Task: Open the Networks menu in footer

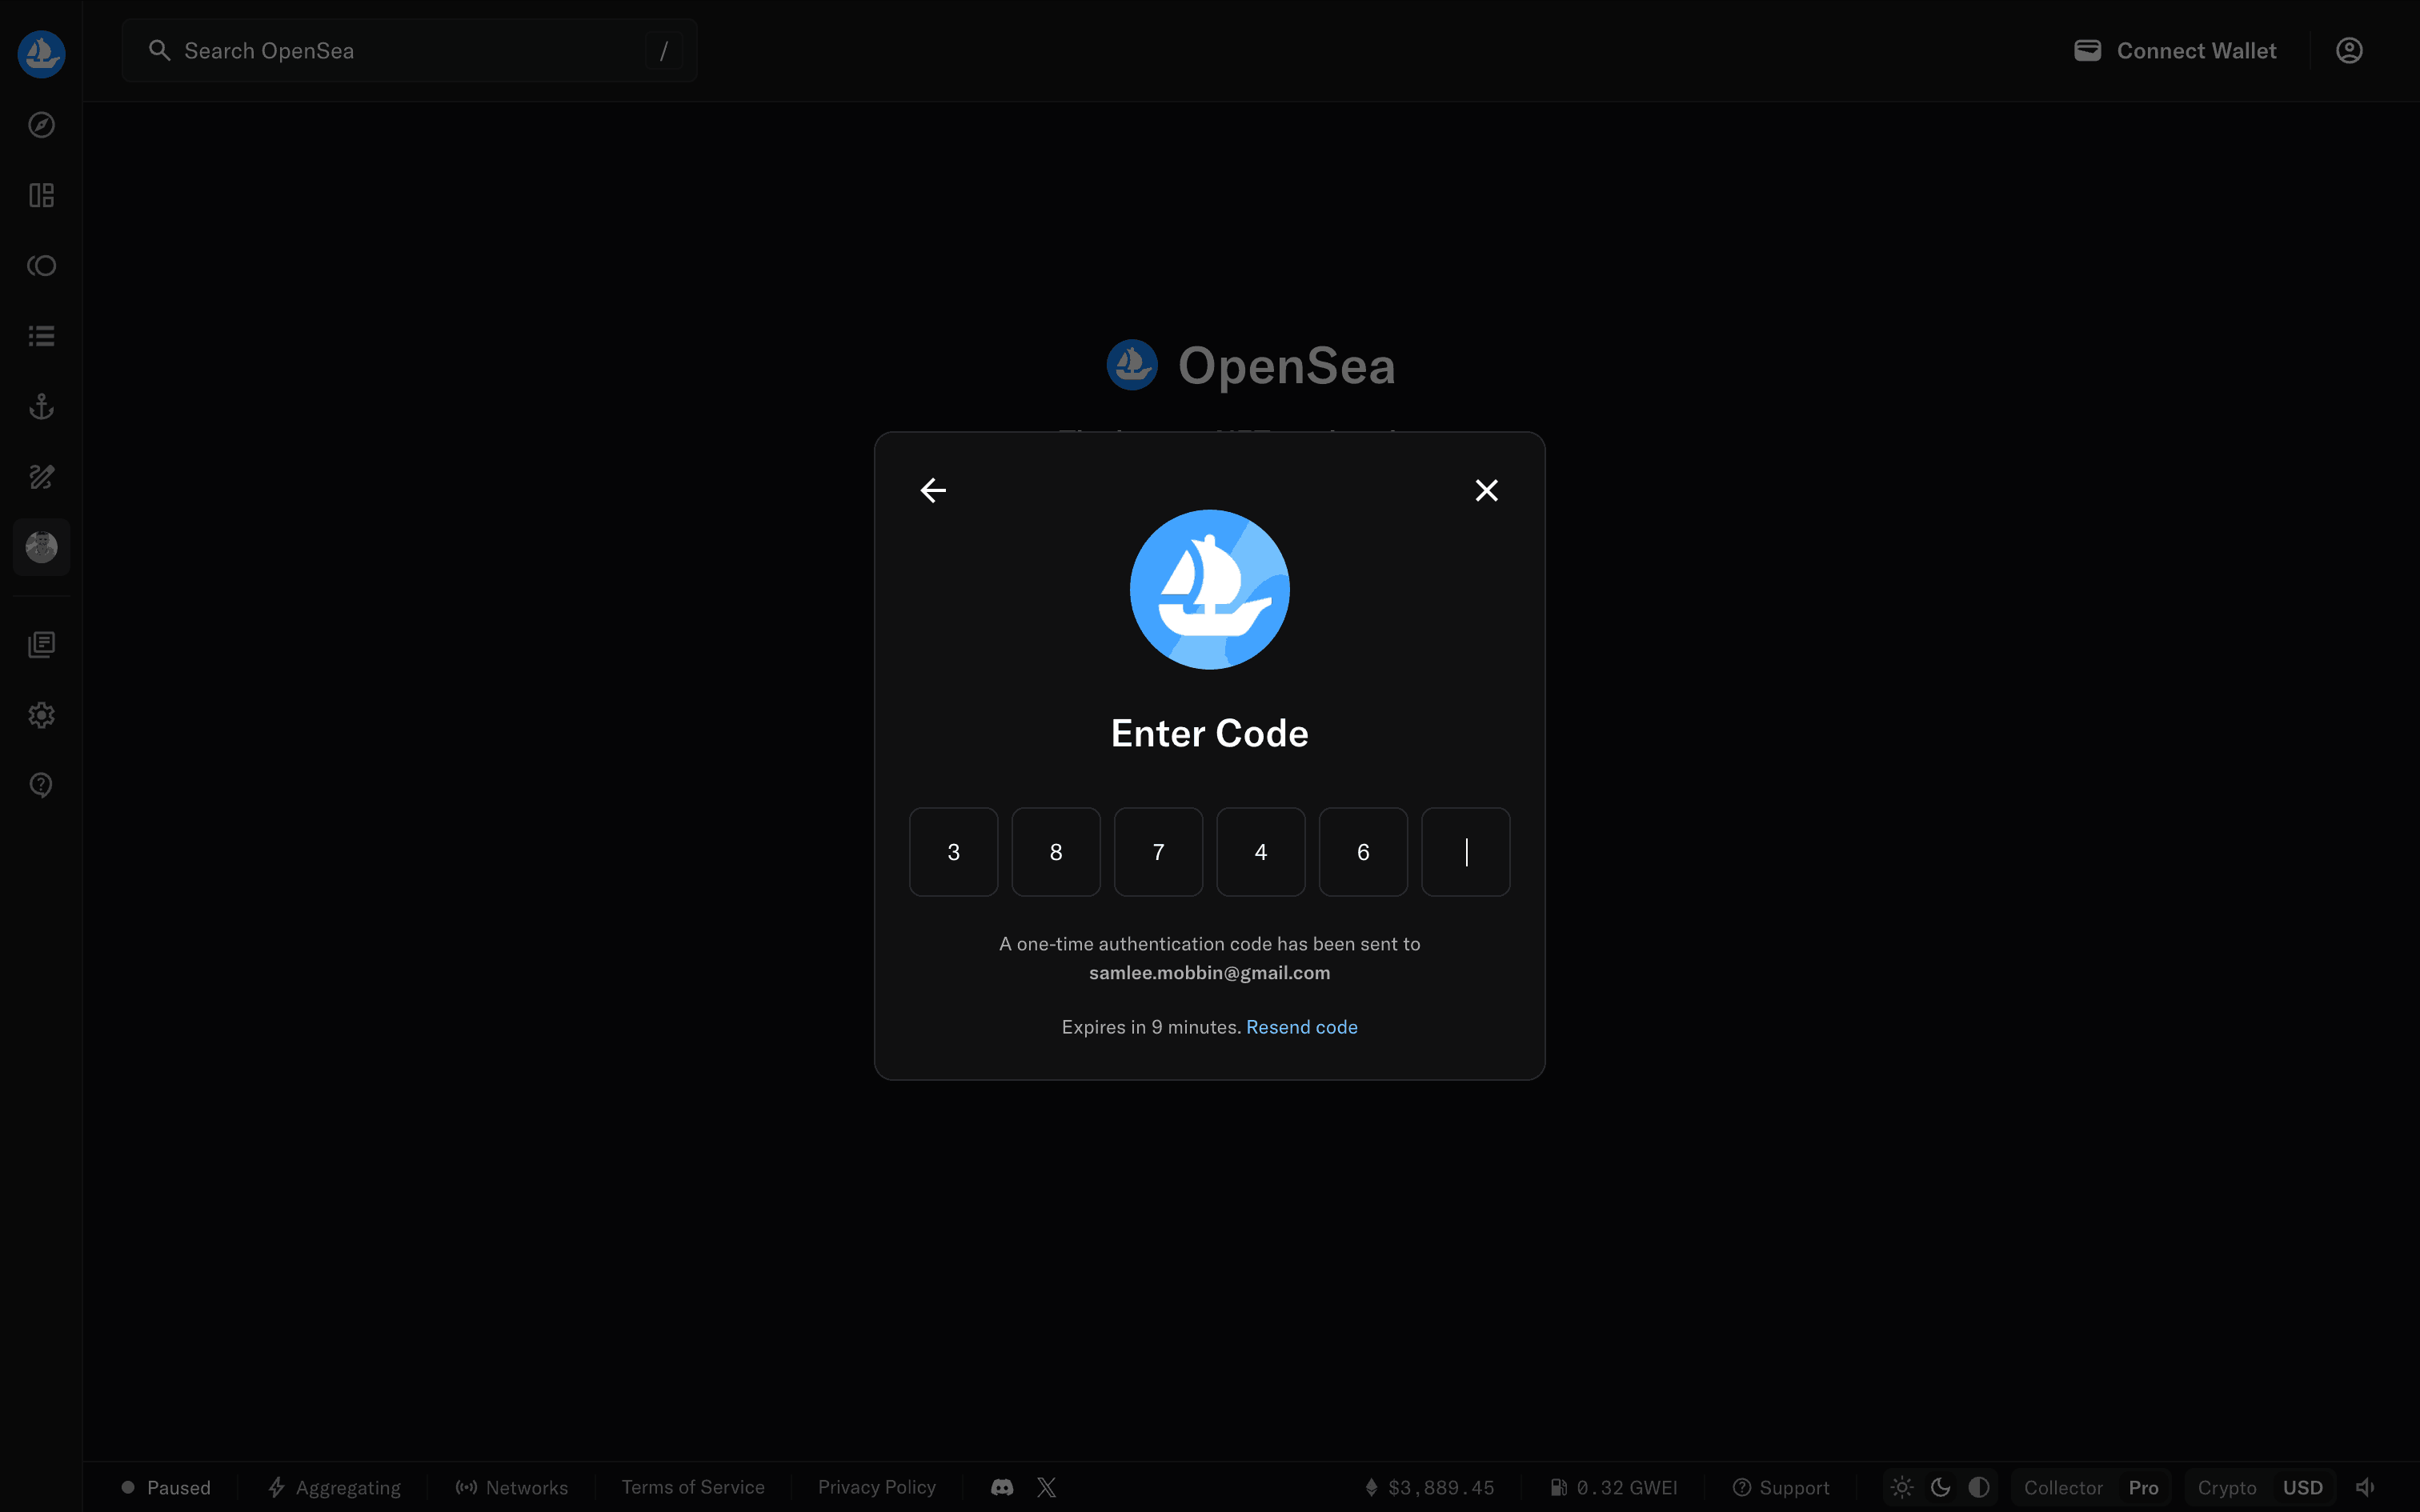Action: click(512, 1487)
